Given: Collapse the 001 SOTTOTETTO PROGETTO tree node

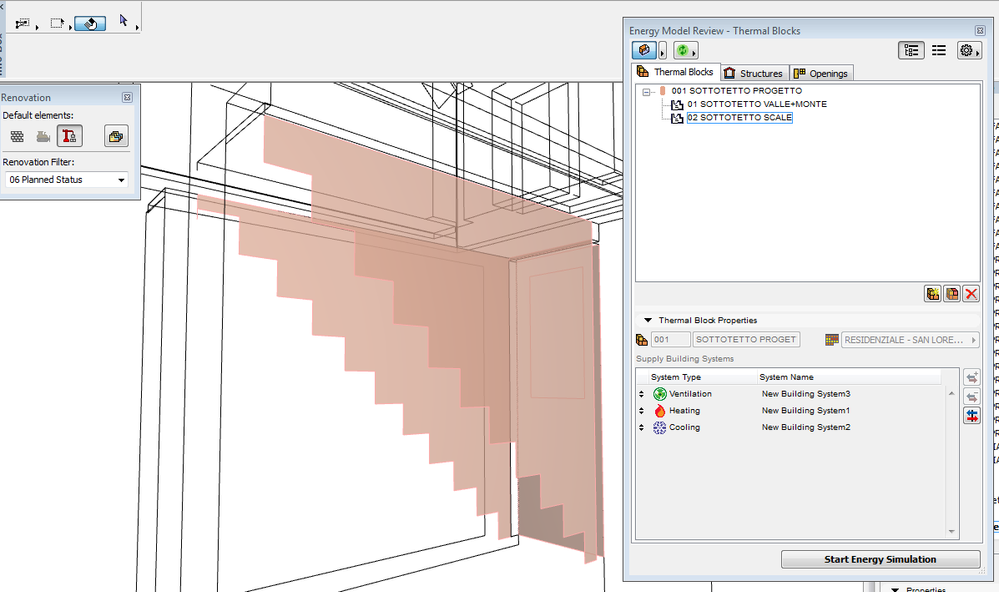Looking at the screenshot, I should pyautogui.click(x=647, y=92).
